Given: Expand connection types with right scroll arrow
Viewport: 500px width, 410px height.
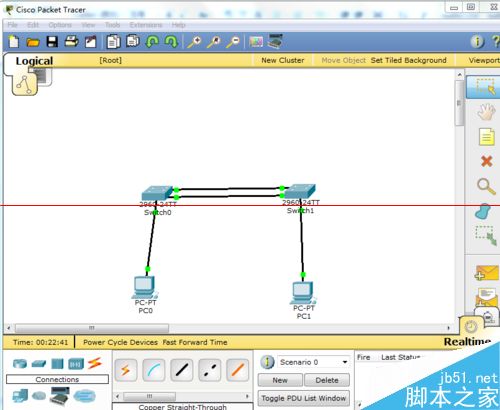Looking at the screenshot, I should pos(247,396).
